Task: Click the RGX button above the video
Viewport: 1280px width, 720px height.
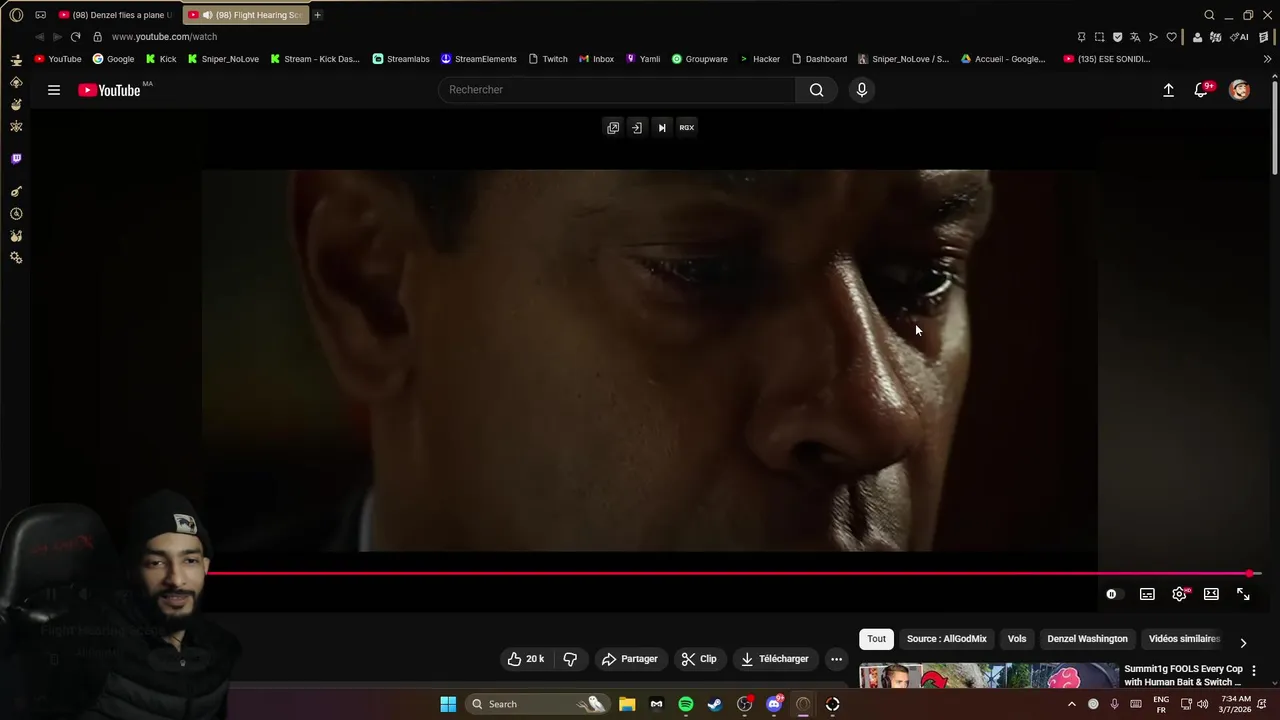Action: point(687,127)
